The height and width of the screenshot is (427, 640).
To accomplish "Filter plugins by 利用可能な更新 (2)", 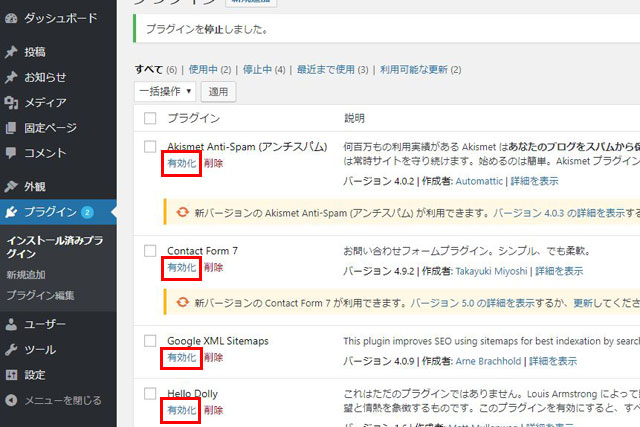I will point(420,70).
